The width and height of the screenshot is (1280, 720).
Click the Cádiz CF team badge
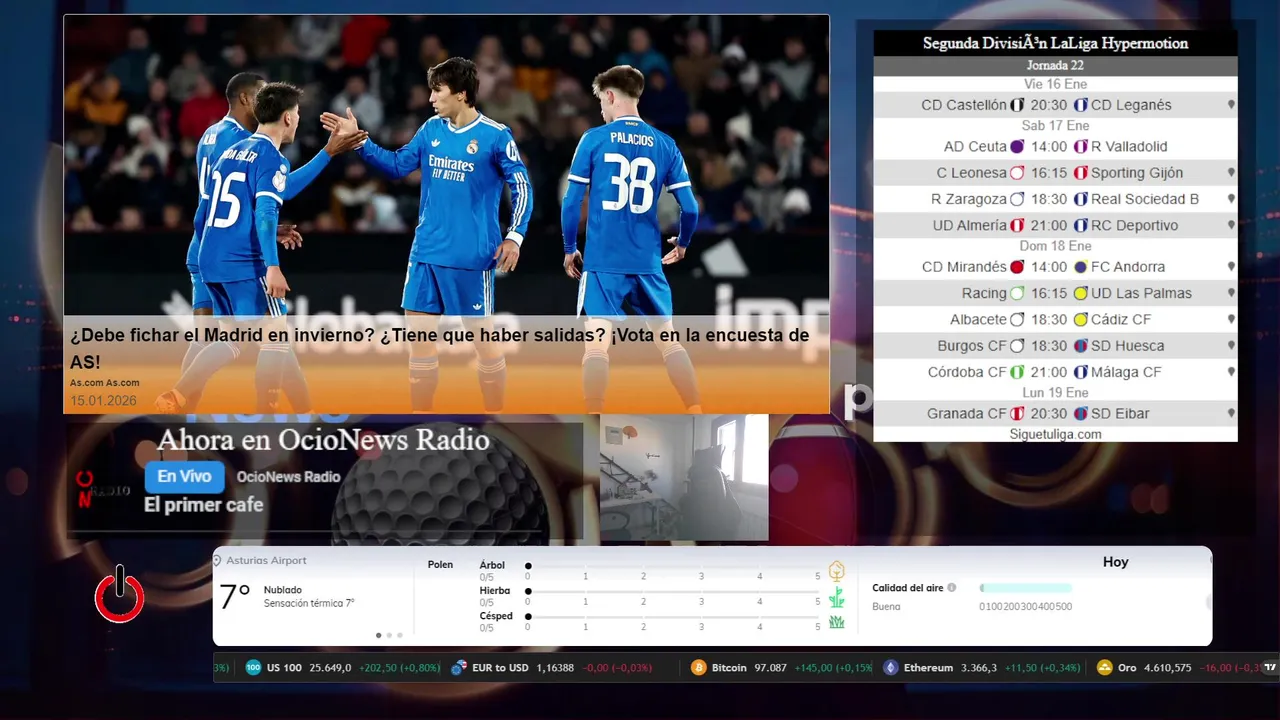(x=1081, y=320)
